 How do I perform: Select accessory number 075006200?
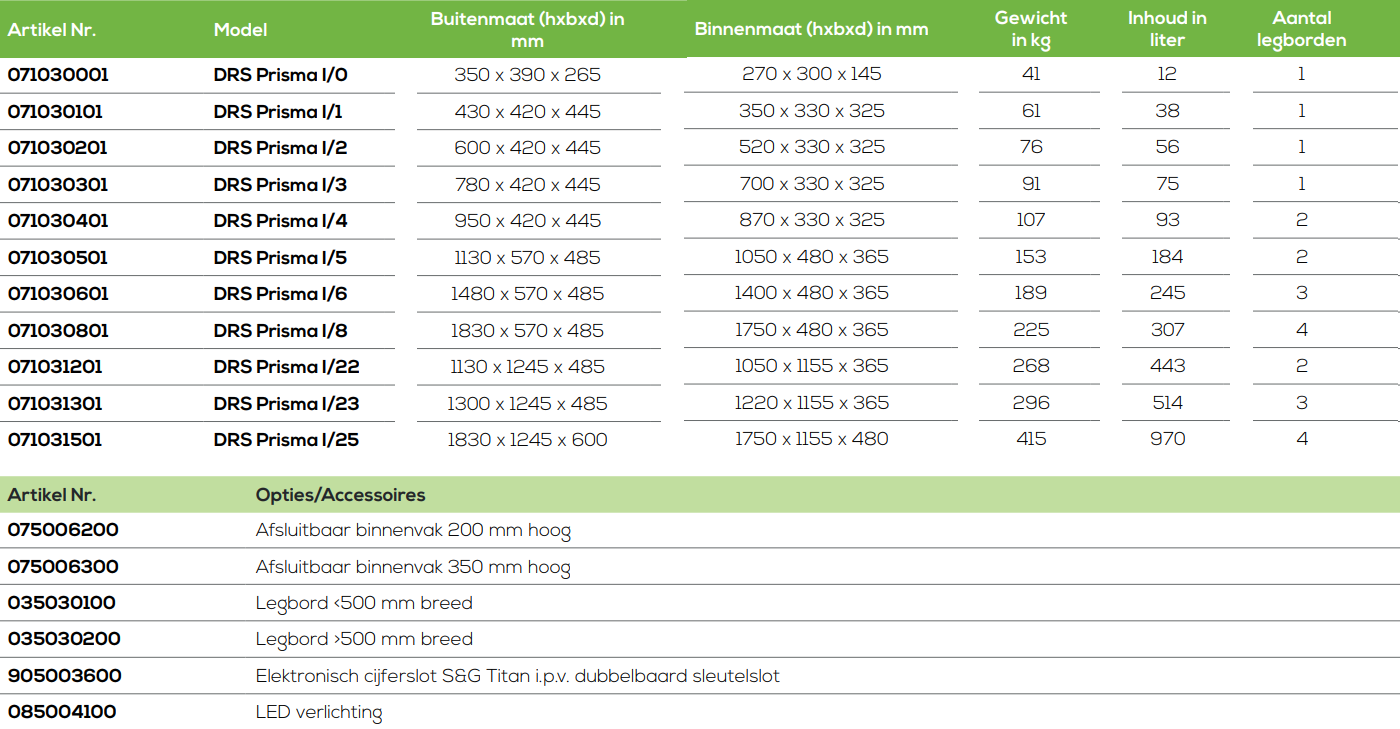coord(63,530)
